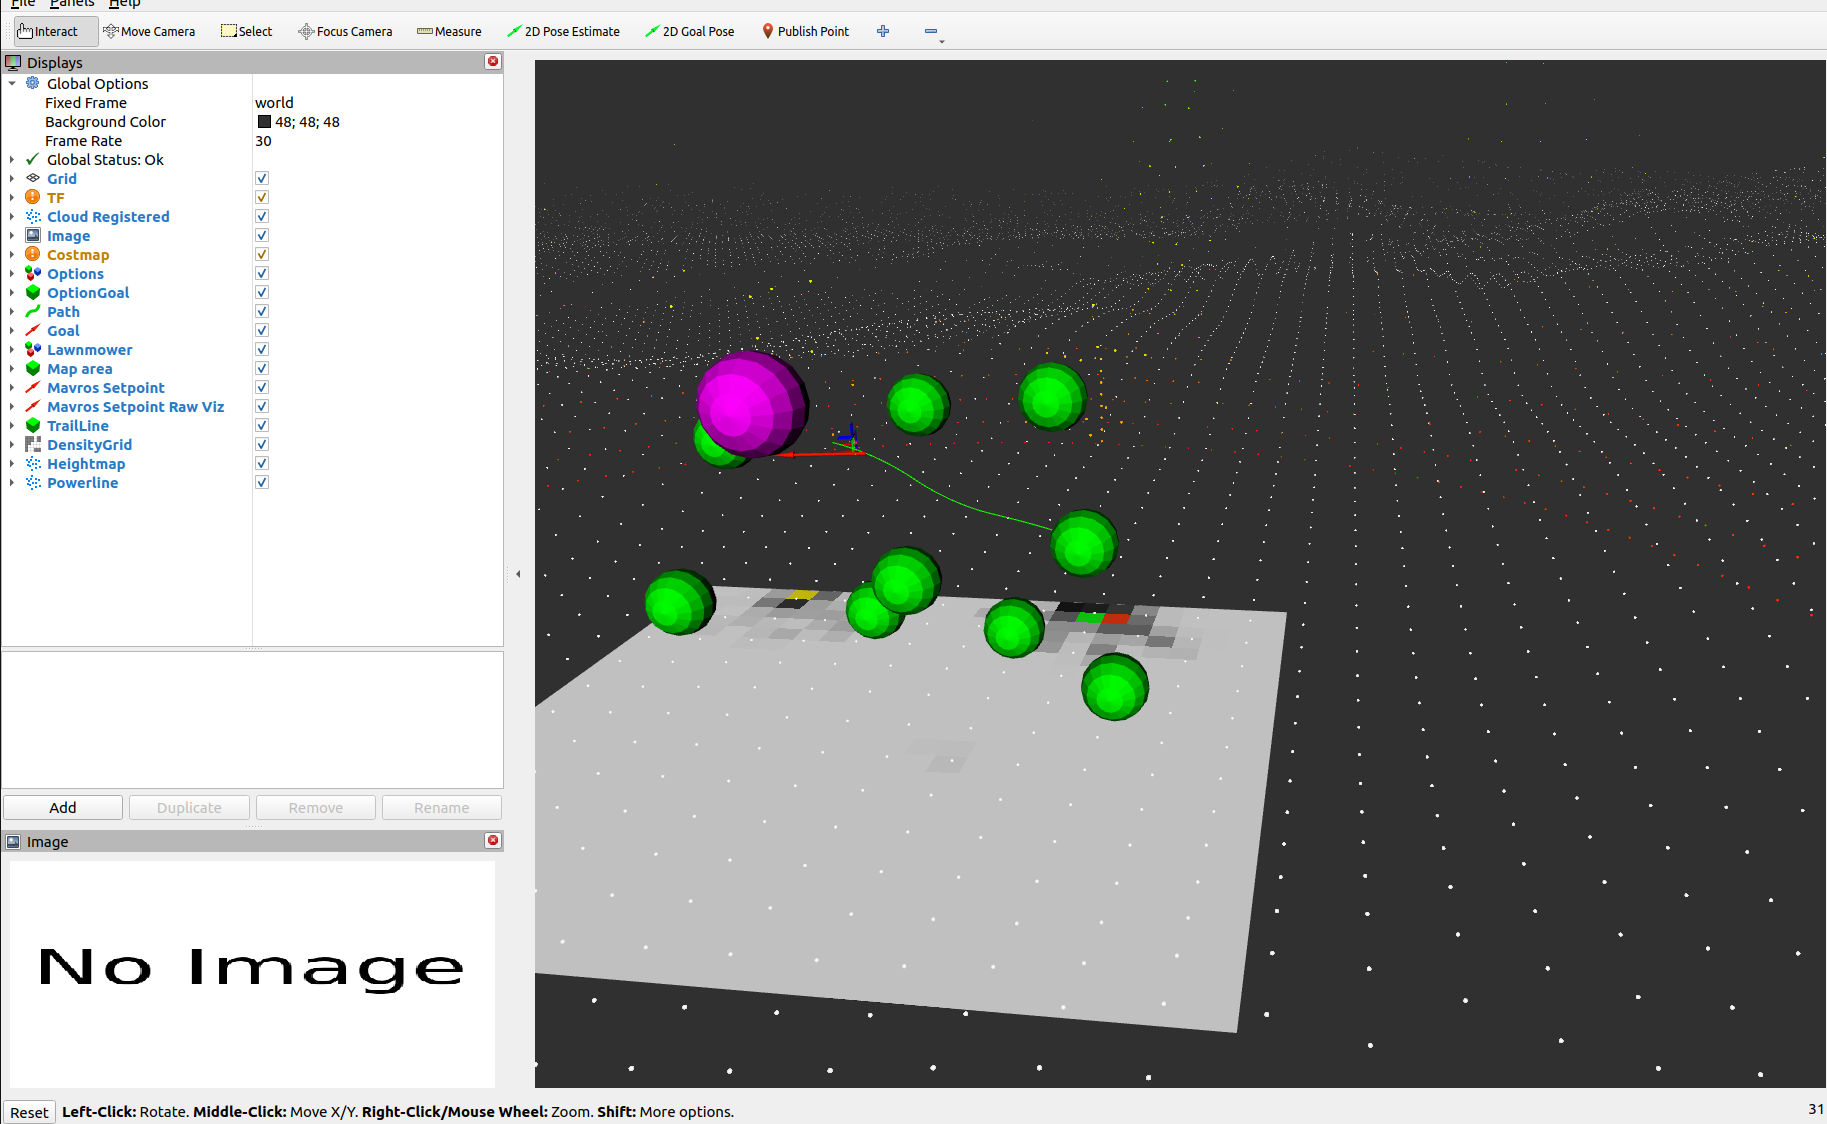Pick the 2D Goal Pose tool

pos(690,31)
